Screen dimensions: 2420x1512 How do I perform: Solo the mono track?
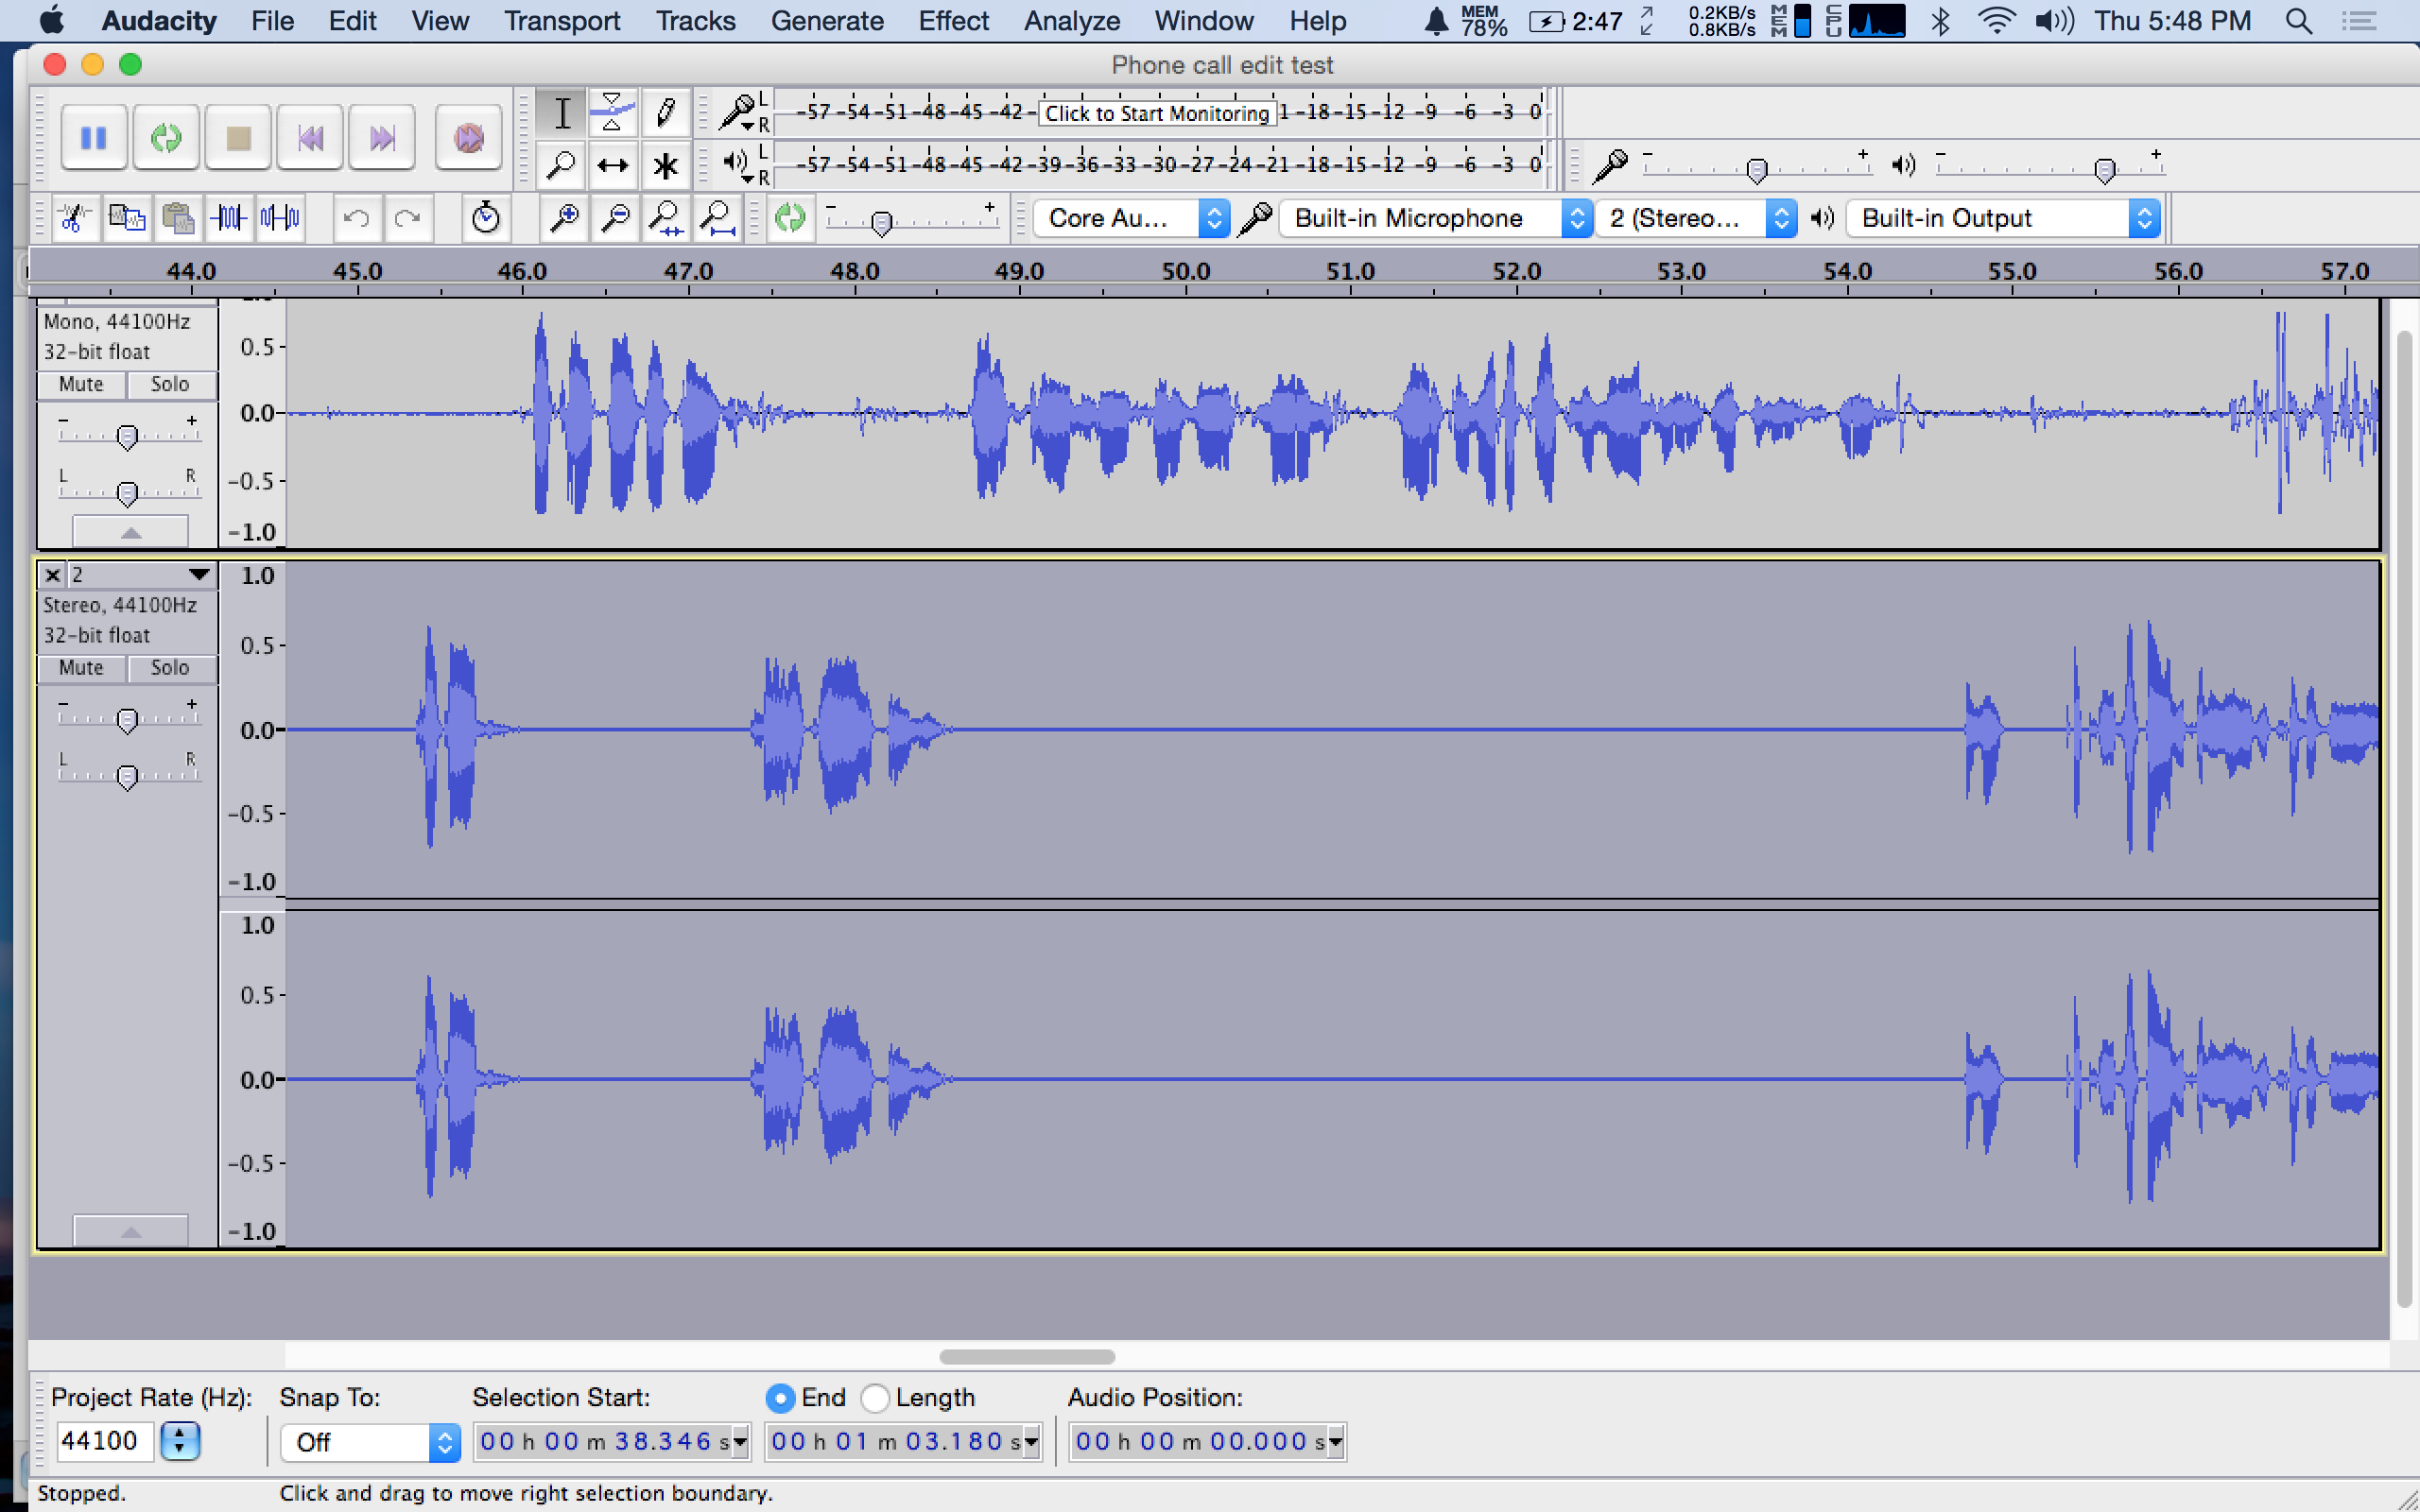pos(170,385)
